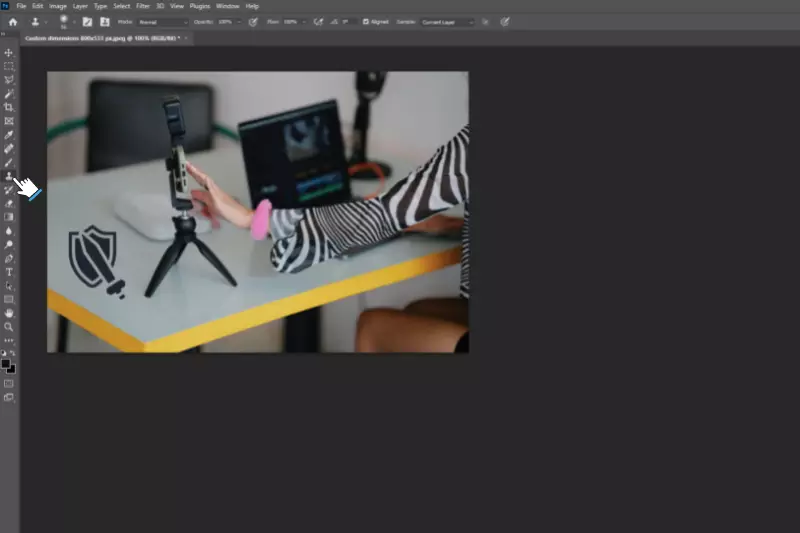
Task: Open the Help menu
Action: tap(252, 6)
